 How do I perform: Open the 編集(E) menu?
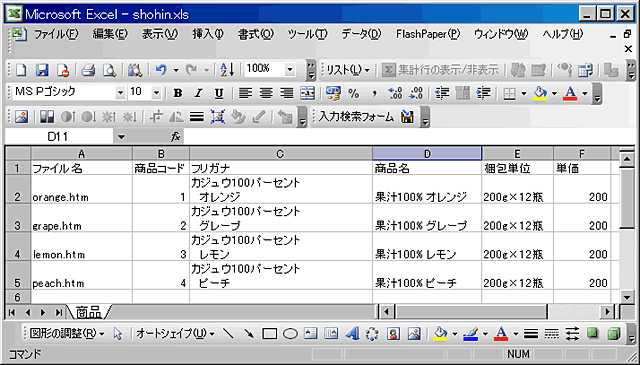[110, 34]
